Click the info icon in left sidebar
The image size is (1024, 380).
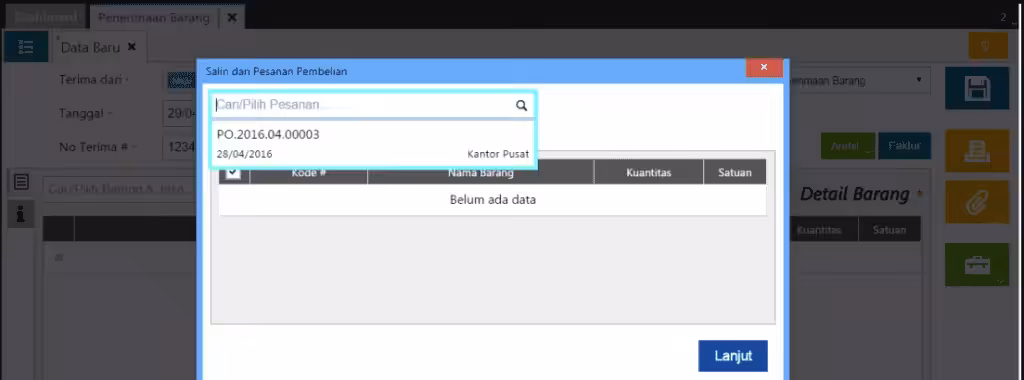(x=21, y=214)
